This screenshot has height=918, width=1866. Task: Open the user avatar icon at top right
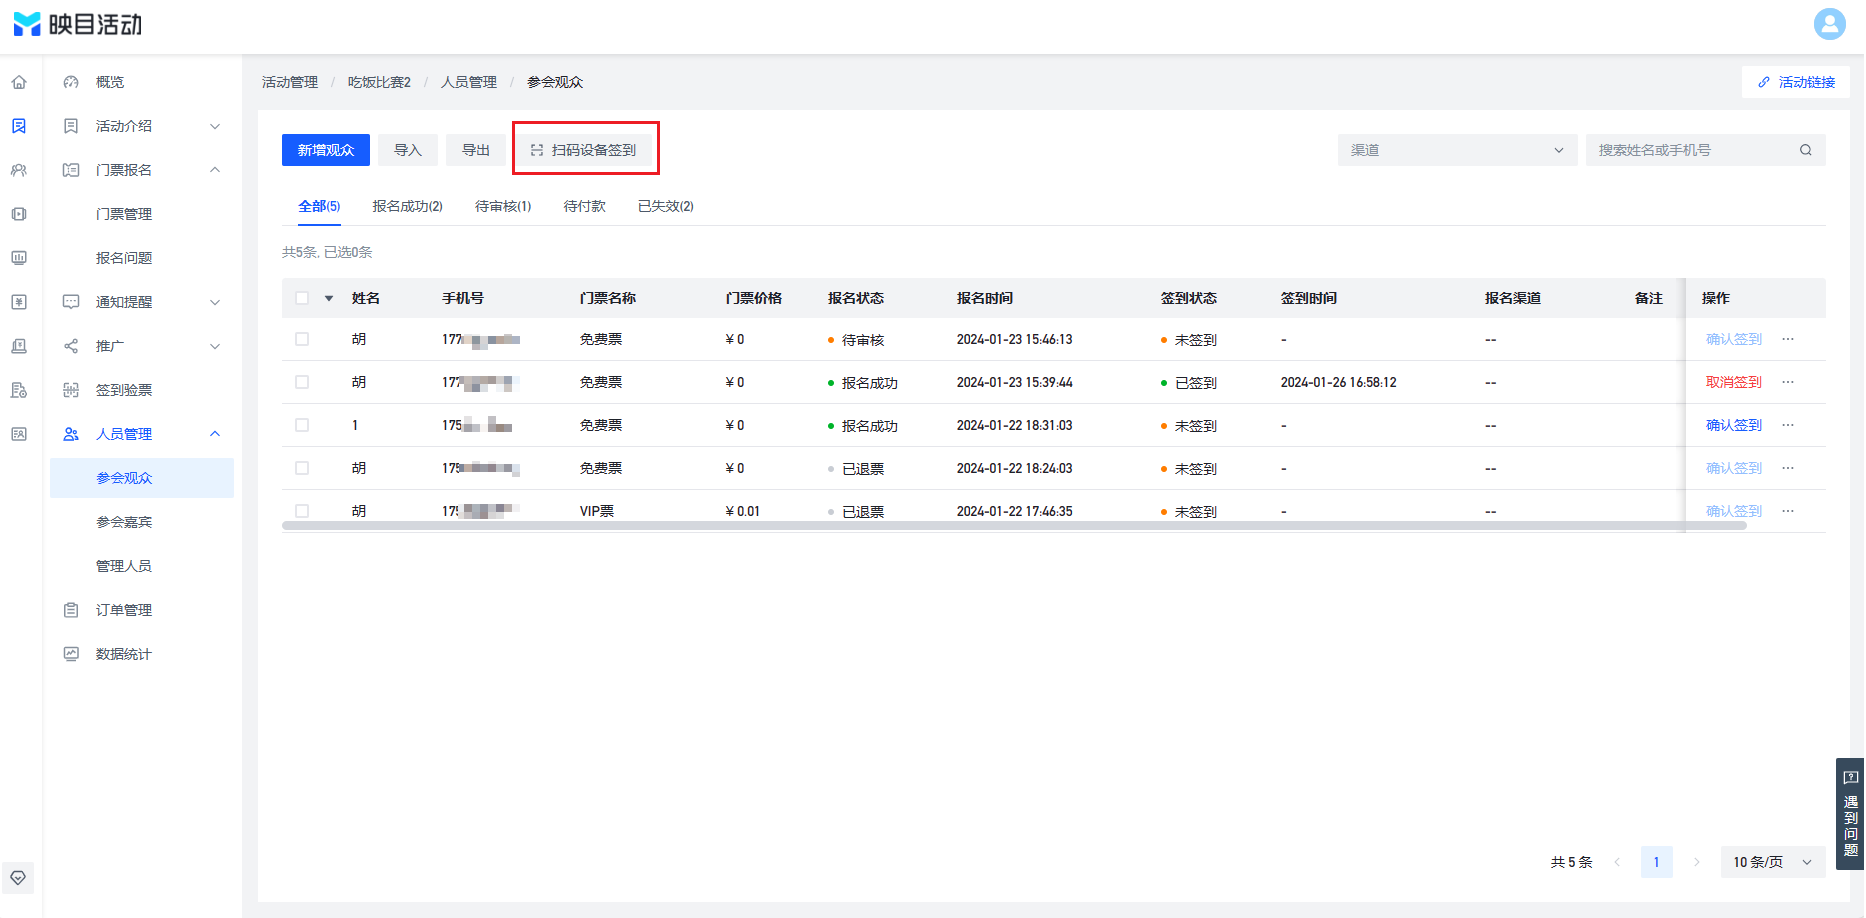(1829, 24)
